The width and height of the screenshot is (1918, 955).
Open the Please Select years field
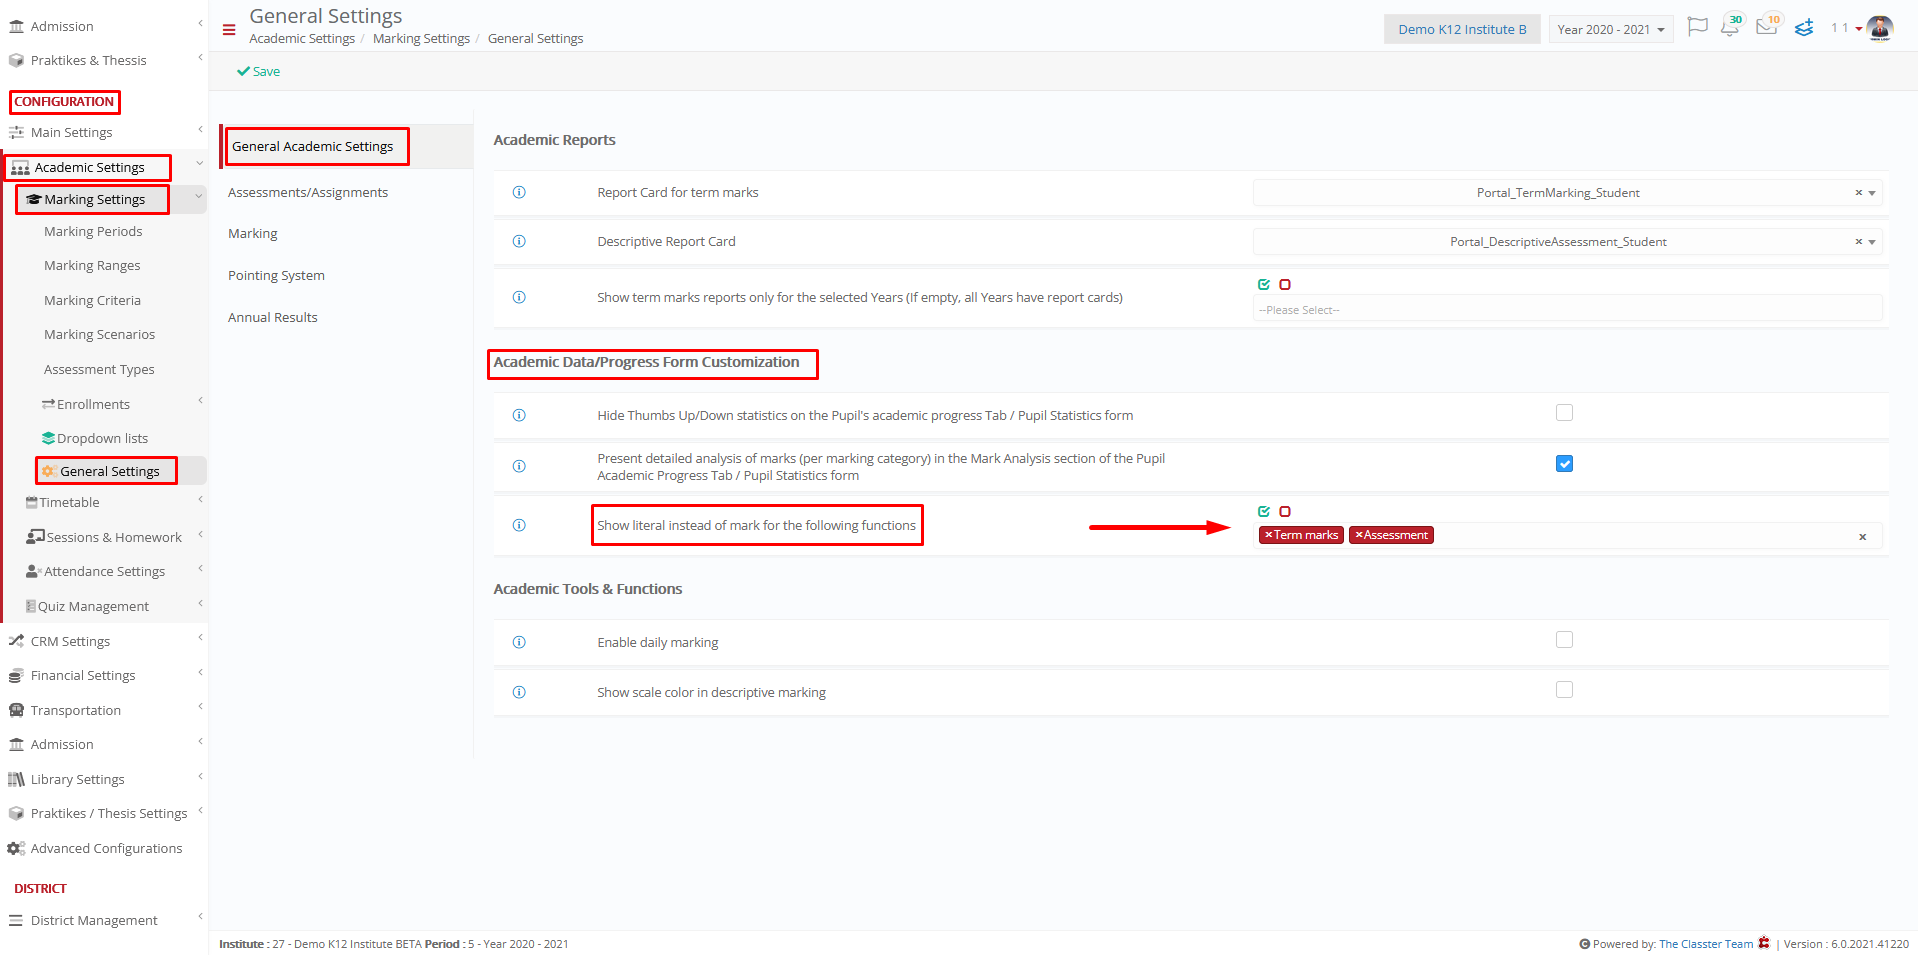pyautogui.click(x=1567, y=309)
